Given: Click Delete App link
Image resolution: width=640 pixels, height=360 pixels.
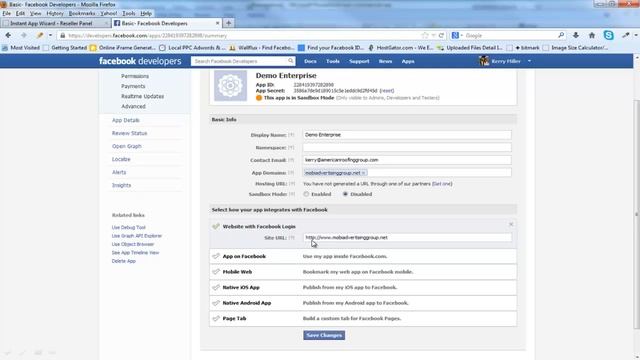Looking at the screenshot, I should pos(124,261).
